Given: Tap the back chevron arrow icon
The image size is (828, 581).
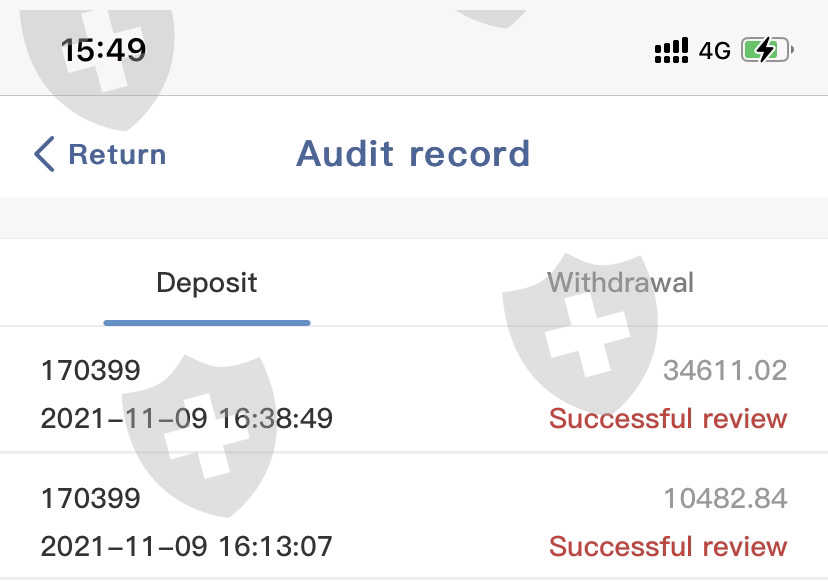Looking at the screenshot, I should [x=44, y=155].
